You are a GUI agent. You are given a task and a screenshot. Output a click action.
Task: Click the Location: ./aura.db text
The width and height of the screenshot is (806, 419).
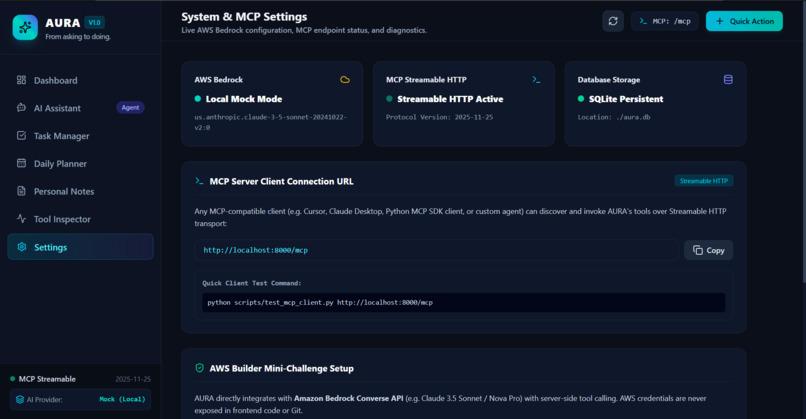point(614,117)
